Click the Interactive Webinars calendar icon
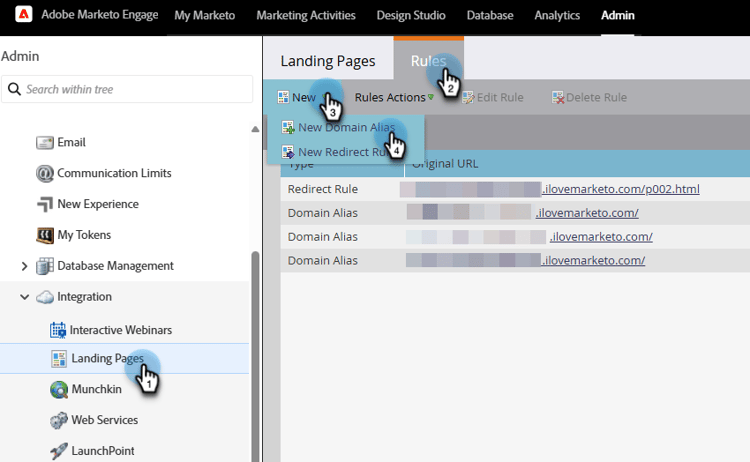750x462 pixels. point(58,330)
